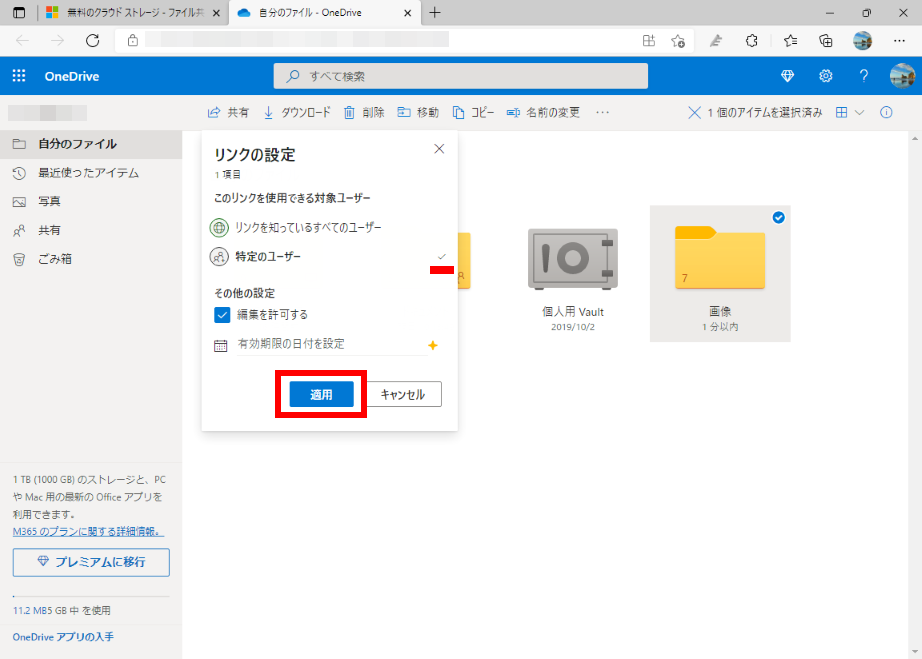The width and height of the screenshot is (922, 659).
Task: Open the settings gear in OneDrive header
Action: tap(826, 76)
